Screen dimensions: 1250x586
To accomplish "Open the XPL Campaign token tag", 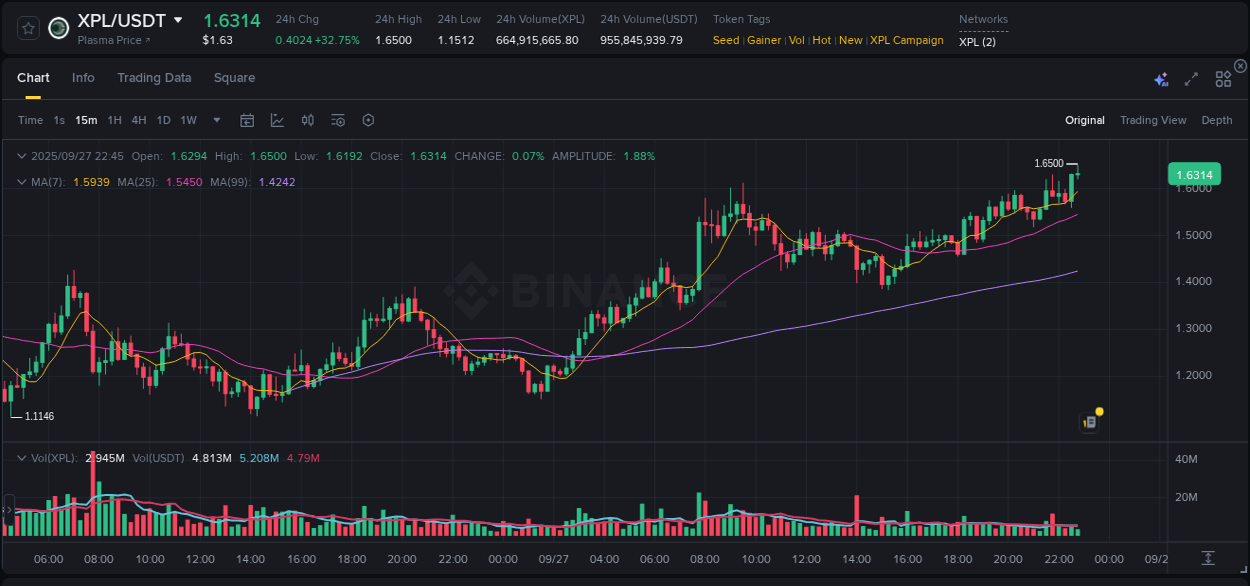I will point(906,40).
